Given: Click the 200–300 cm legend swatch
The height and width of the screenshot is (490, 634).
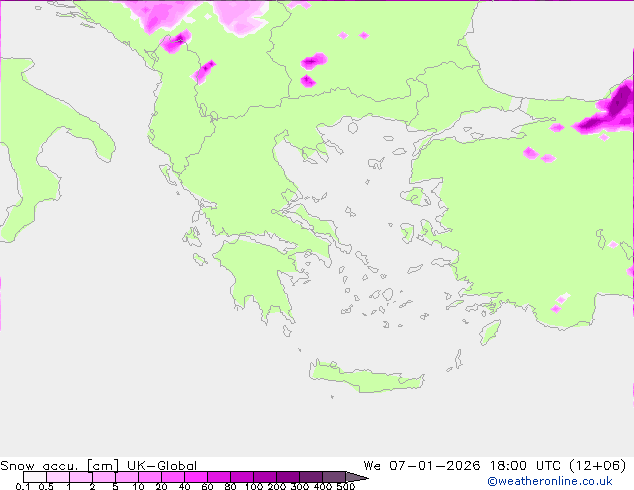Looking at the screenshot, I should (x=288, y=477).
